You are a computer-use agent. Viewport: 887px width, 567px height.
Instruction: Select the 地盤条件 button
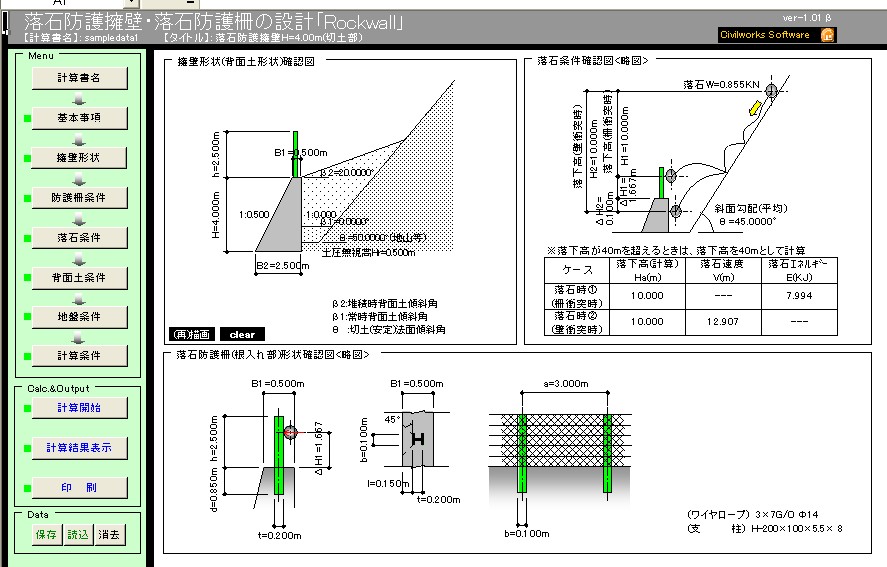pos(79,317)
